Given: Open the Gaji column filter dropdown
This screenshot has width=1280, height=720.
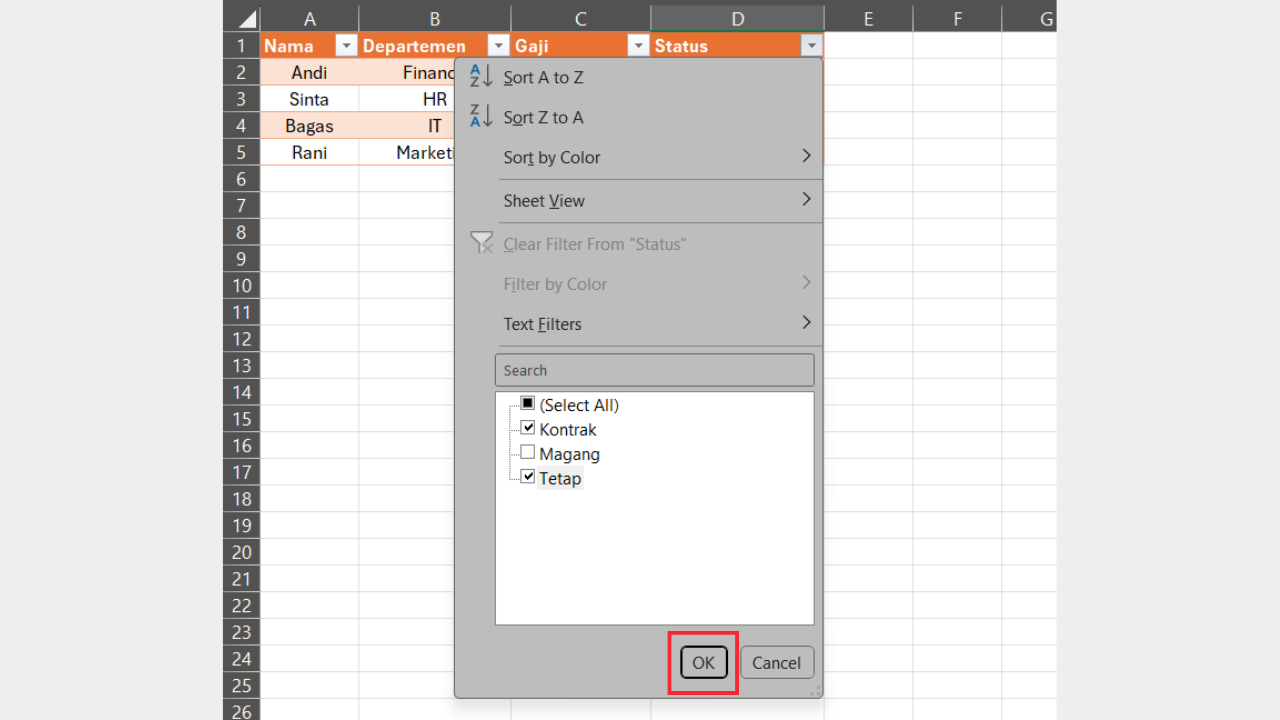Looking at the screenshot, I should (638, 46).
